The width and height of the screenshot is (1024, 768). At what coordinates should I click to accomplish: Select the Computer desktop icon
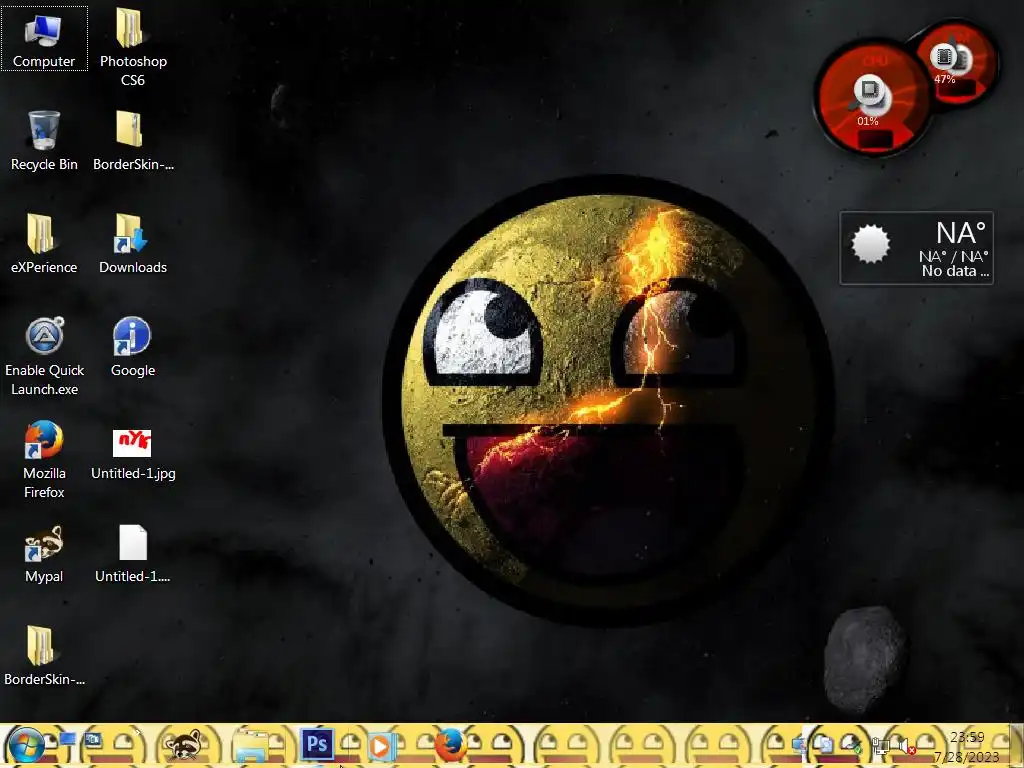click(44, 40)
